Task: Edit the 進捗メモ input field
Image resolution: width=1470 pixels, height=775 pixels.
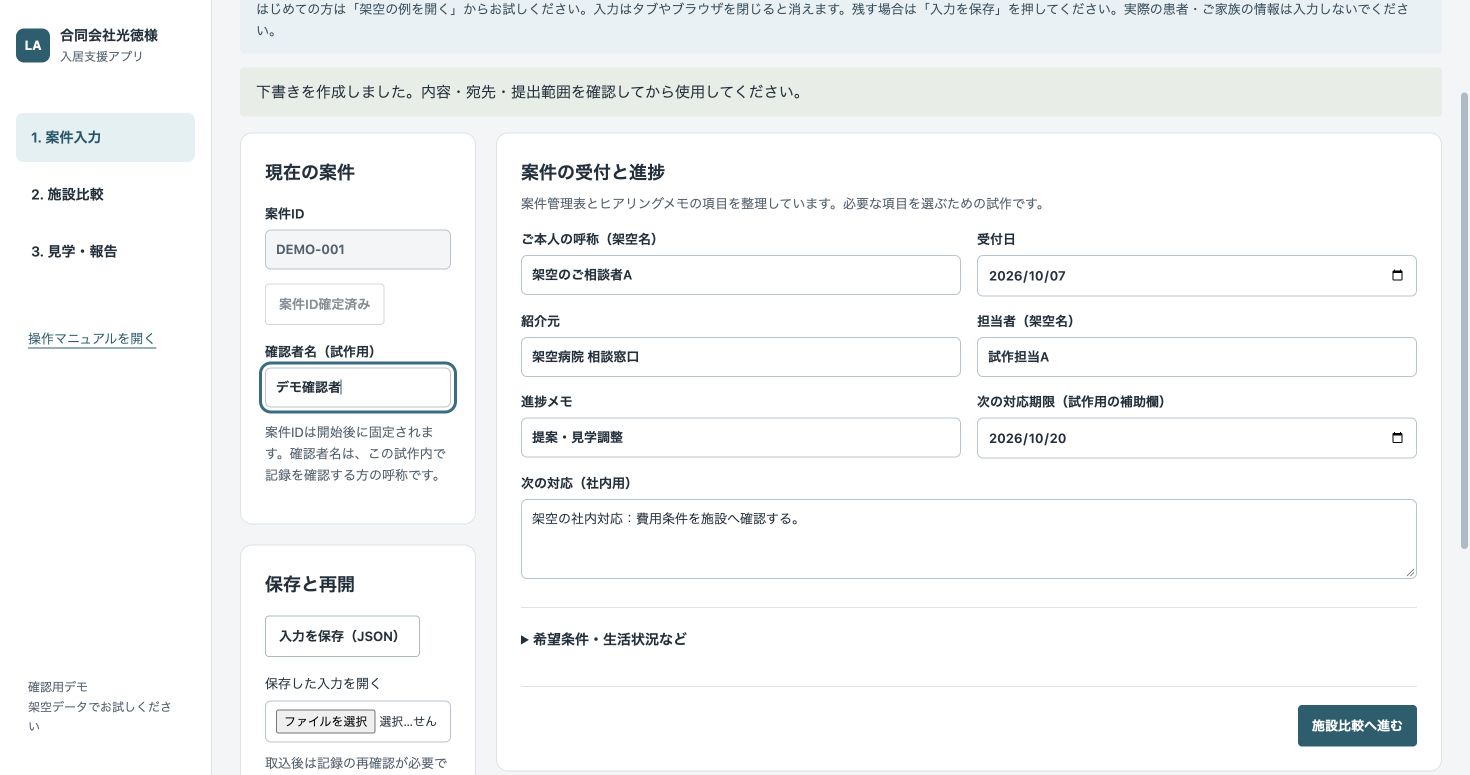Action: (x=741, y=438)
